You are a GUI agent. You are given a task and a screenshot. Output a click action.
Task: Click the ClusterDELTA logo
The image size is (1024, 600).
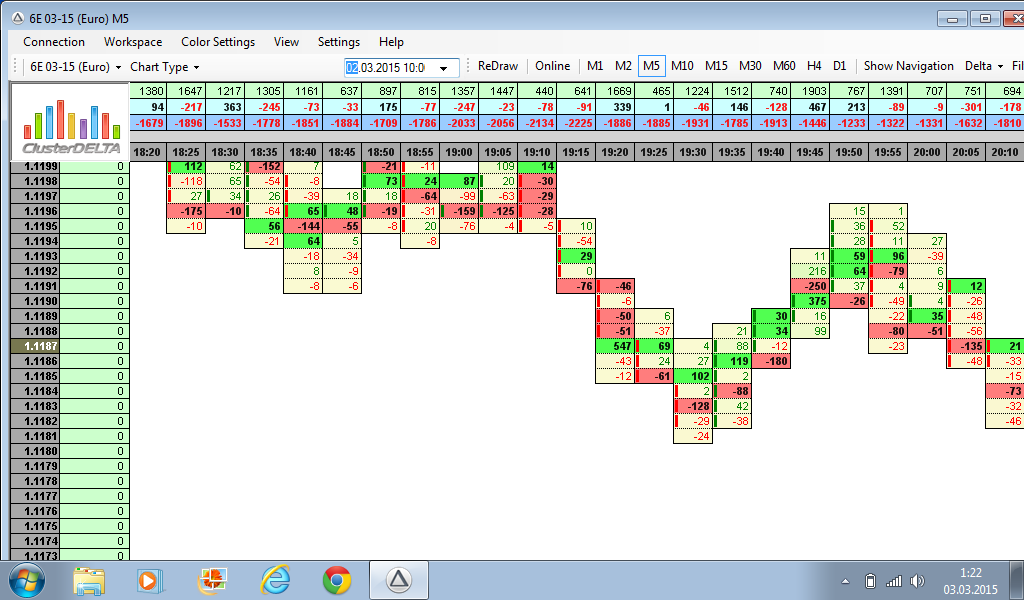[71, 122]
